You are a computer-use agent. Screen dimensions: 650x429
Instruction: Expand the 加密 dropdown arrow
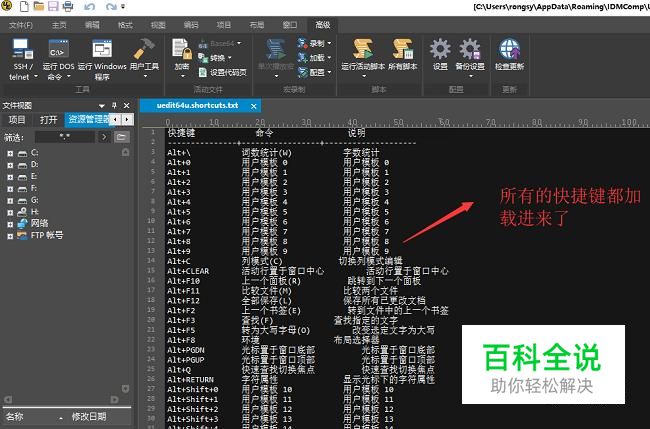[182, 76]
